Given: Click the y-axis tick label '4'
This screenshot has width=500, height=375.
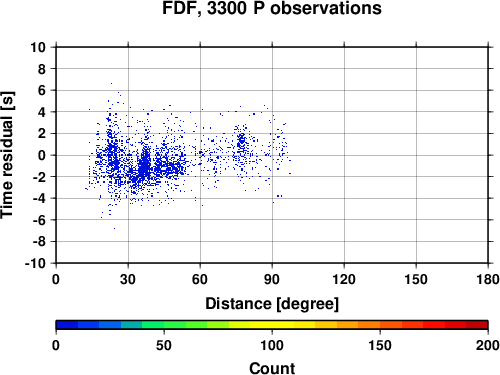Looking at the screenshot, I should 42,112.
